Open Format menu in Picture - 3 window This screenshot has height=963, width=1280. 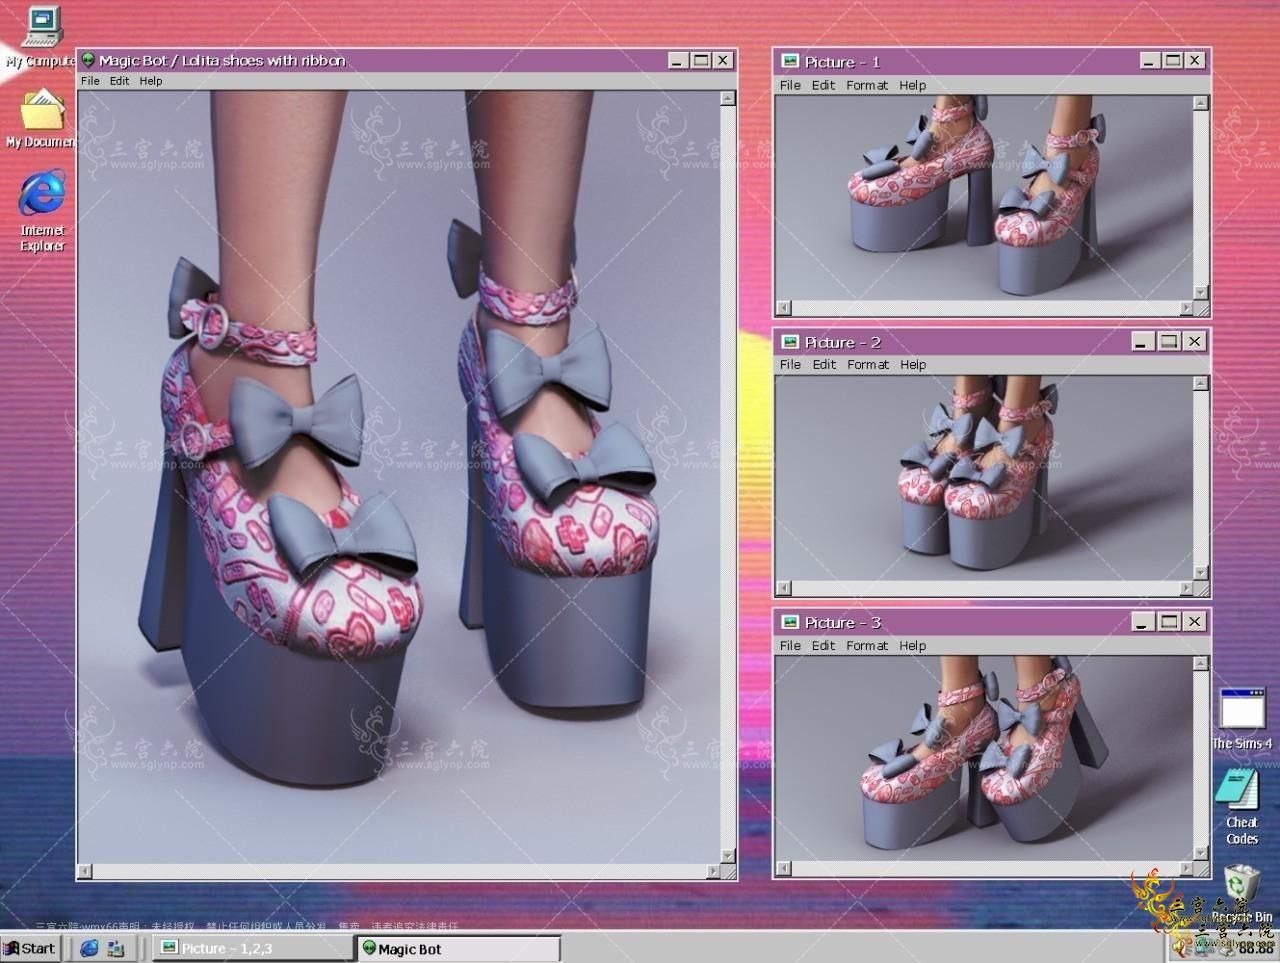867,645
